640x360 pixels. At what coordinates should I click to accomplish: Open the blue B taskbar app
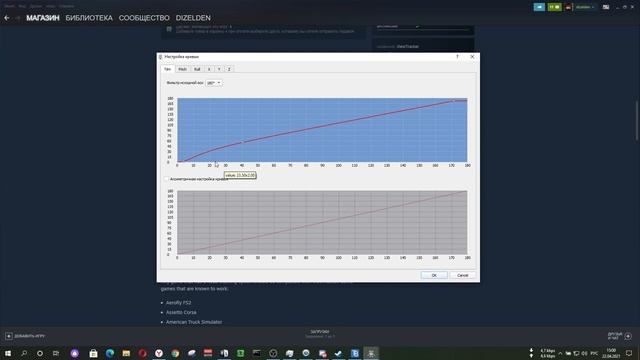click(x=355, y=353)
